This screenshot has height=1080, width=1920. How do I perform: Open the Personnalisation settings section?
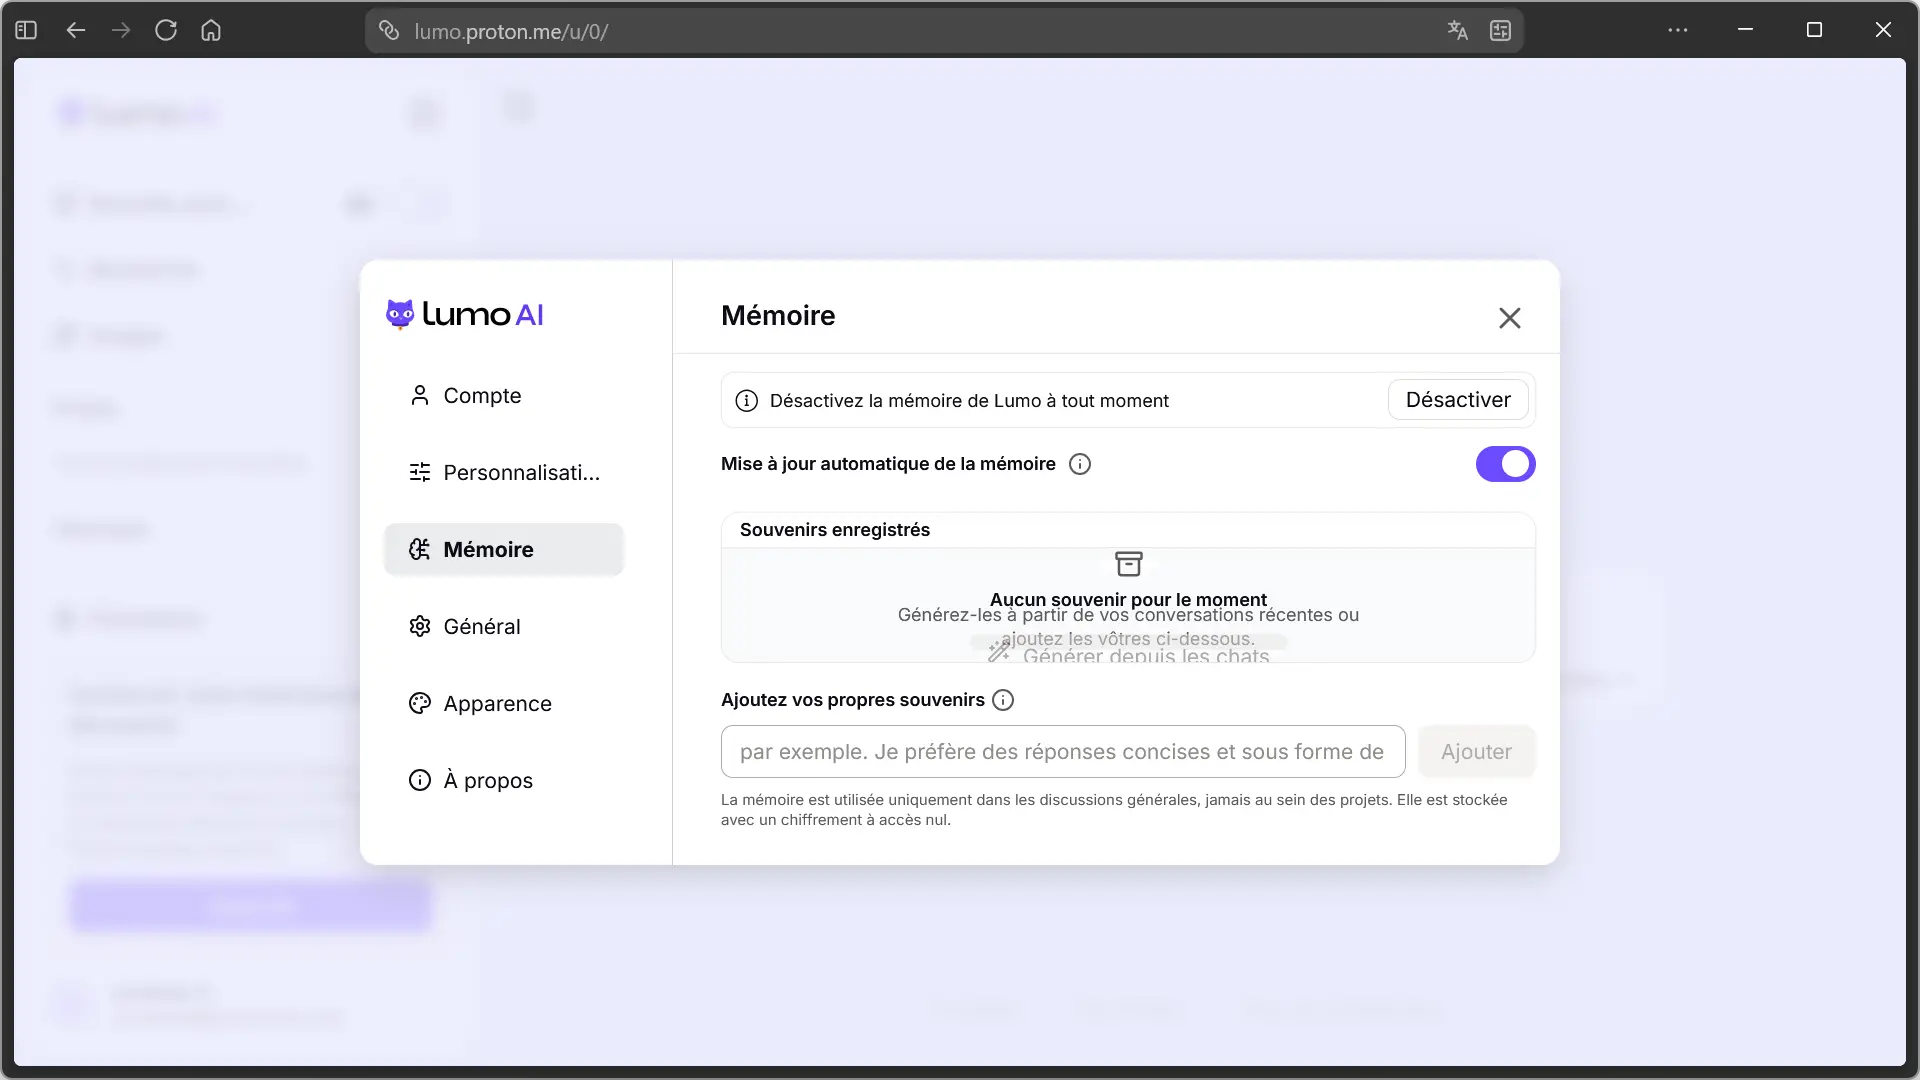tap(504, 473)
